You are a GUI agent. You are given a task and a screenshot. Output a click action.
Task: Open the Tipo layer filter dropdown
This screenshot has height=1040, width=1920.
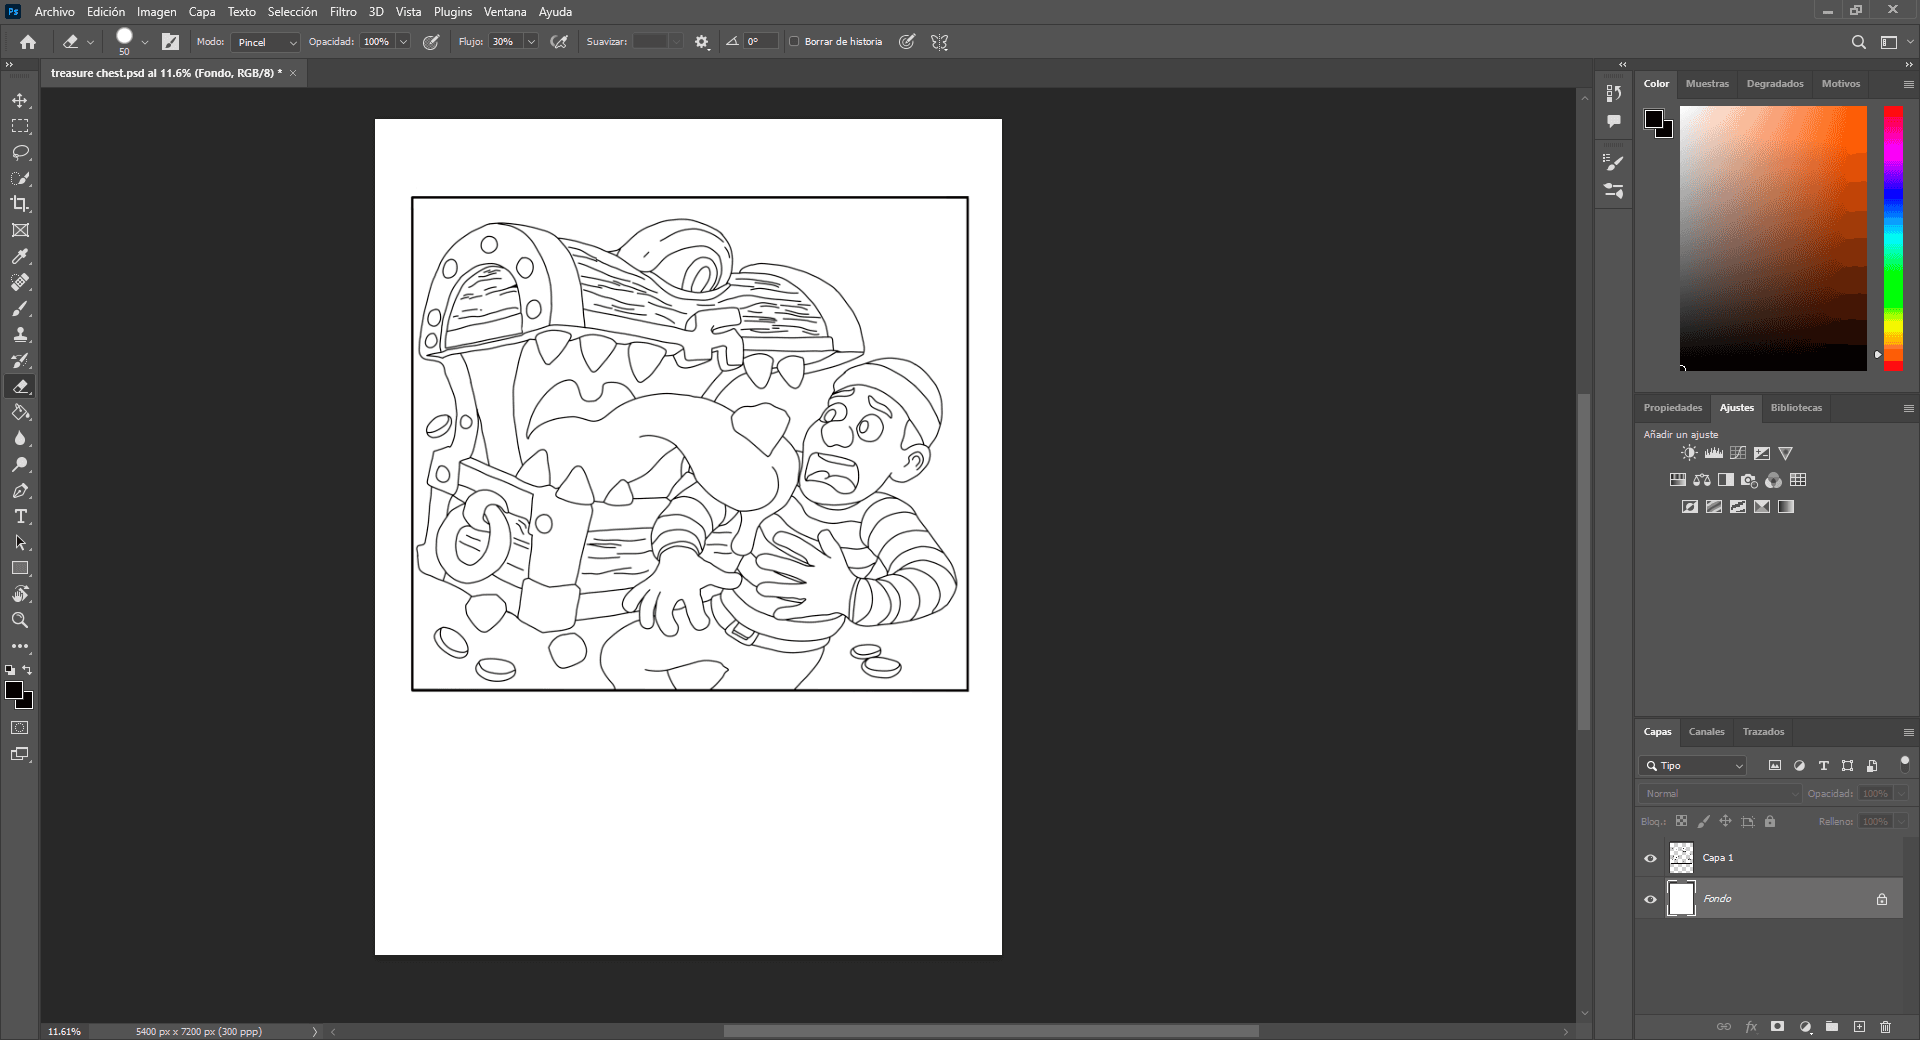pyautogui.click(x=1692, y=766)
